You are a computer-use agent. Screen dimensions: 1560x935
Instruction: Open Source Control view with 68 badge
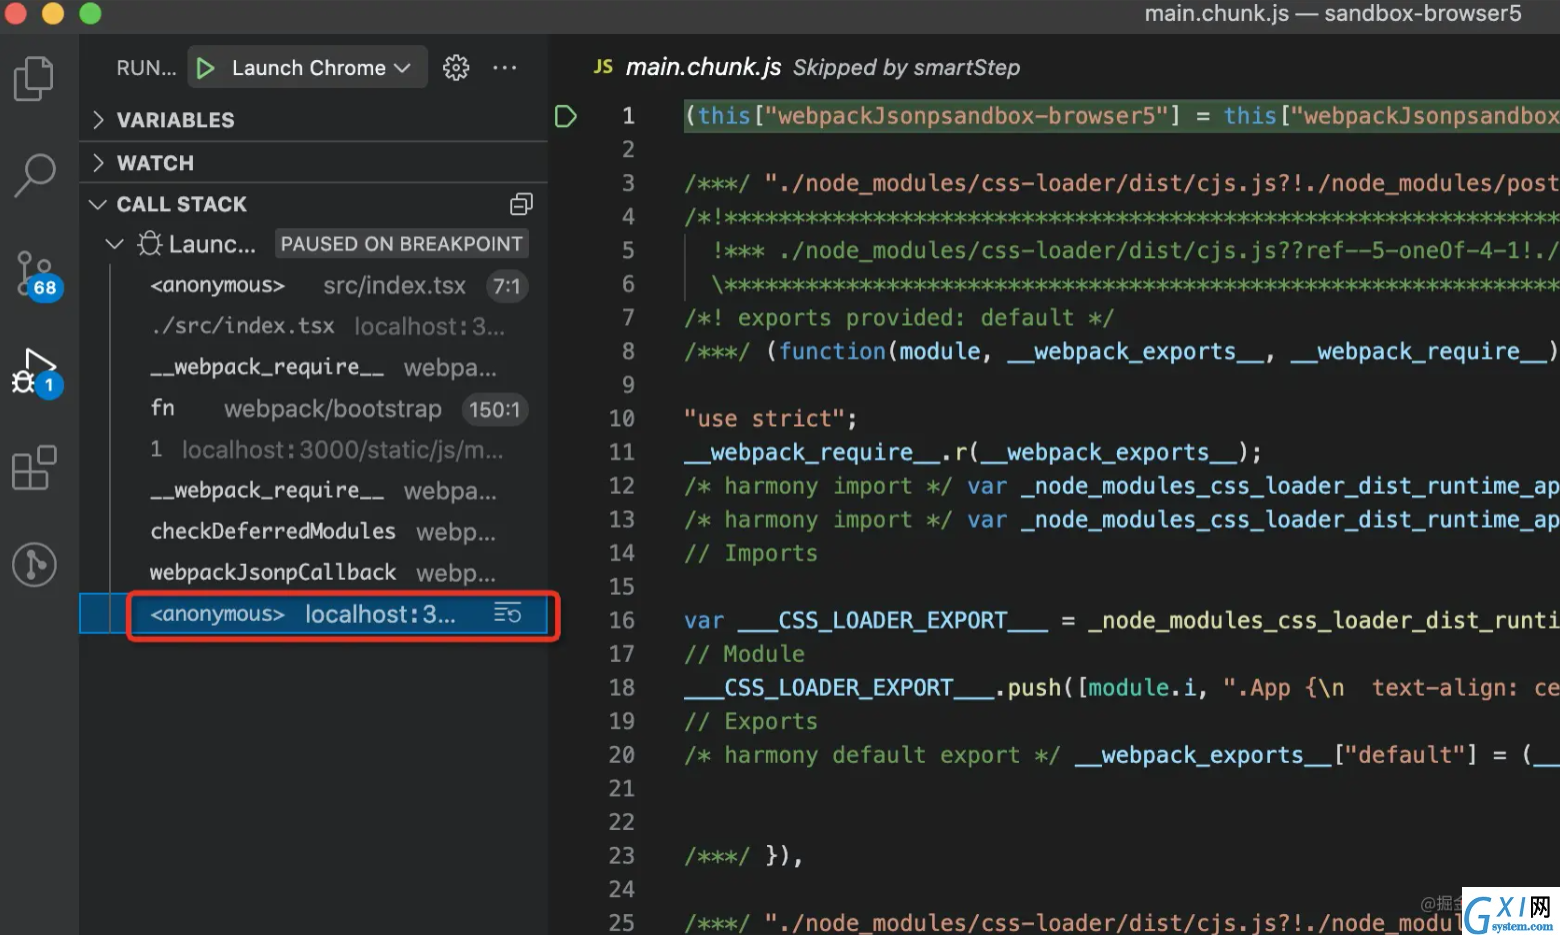[38, 276]
